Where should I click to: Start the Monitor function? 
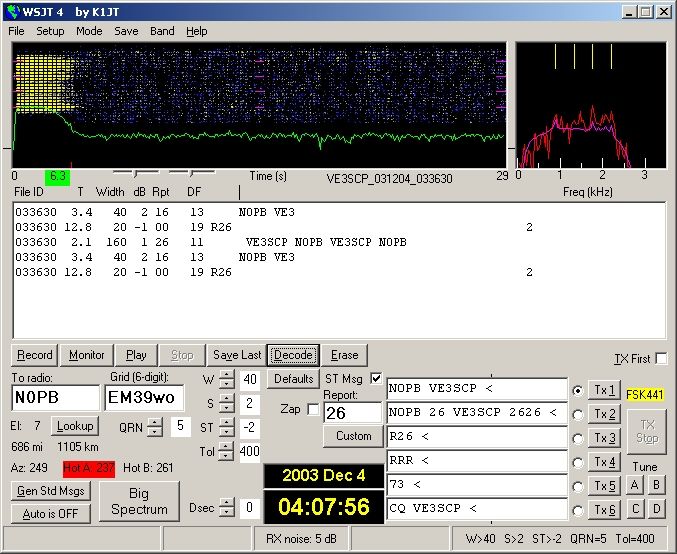87,355
